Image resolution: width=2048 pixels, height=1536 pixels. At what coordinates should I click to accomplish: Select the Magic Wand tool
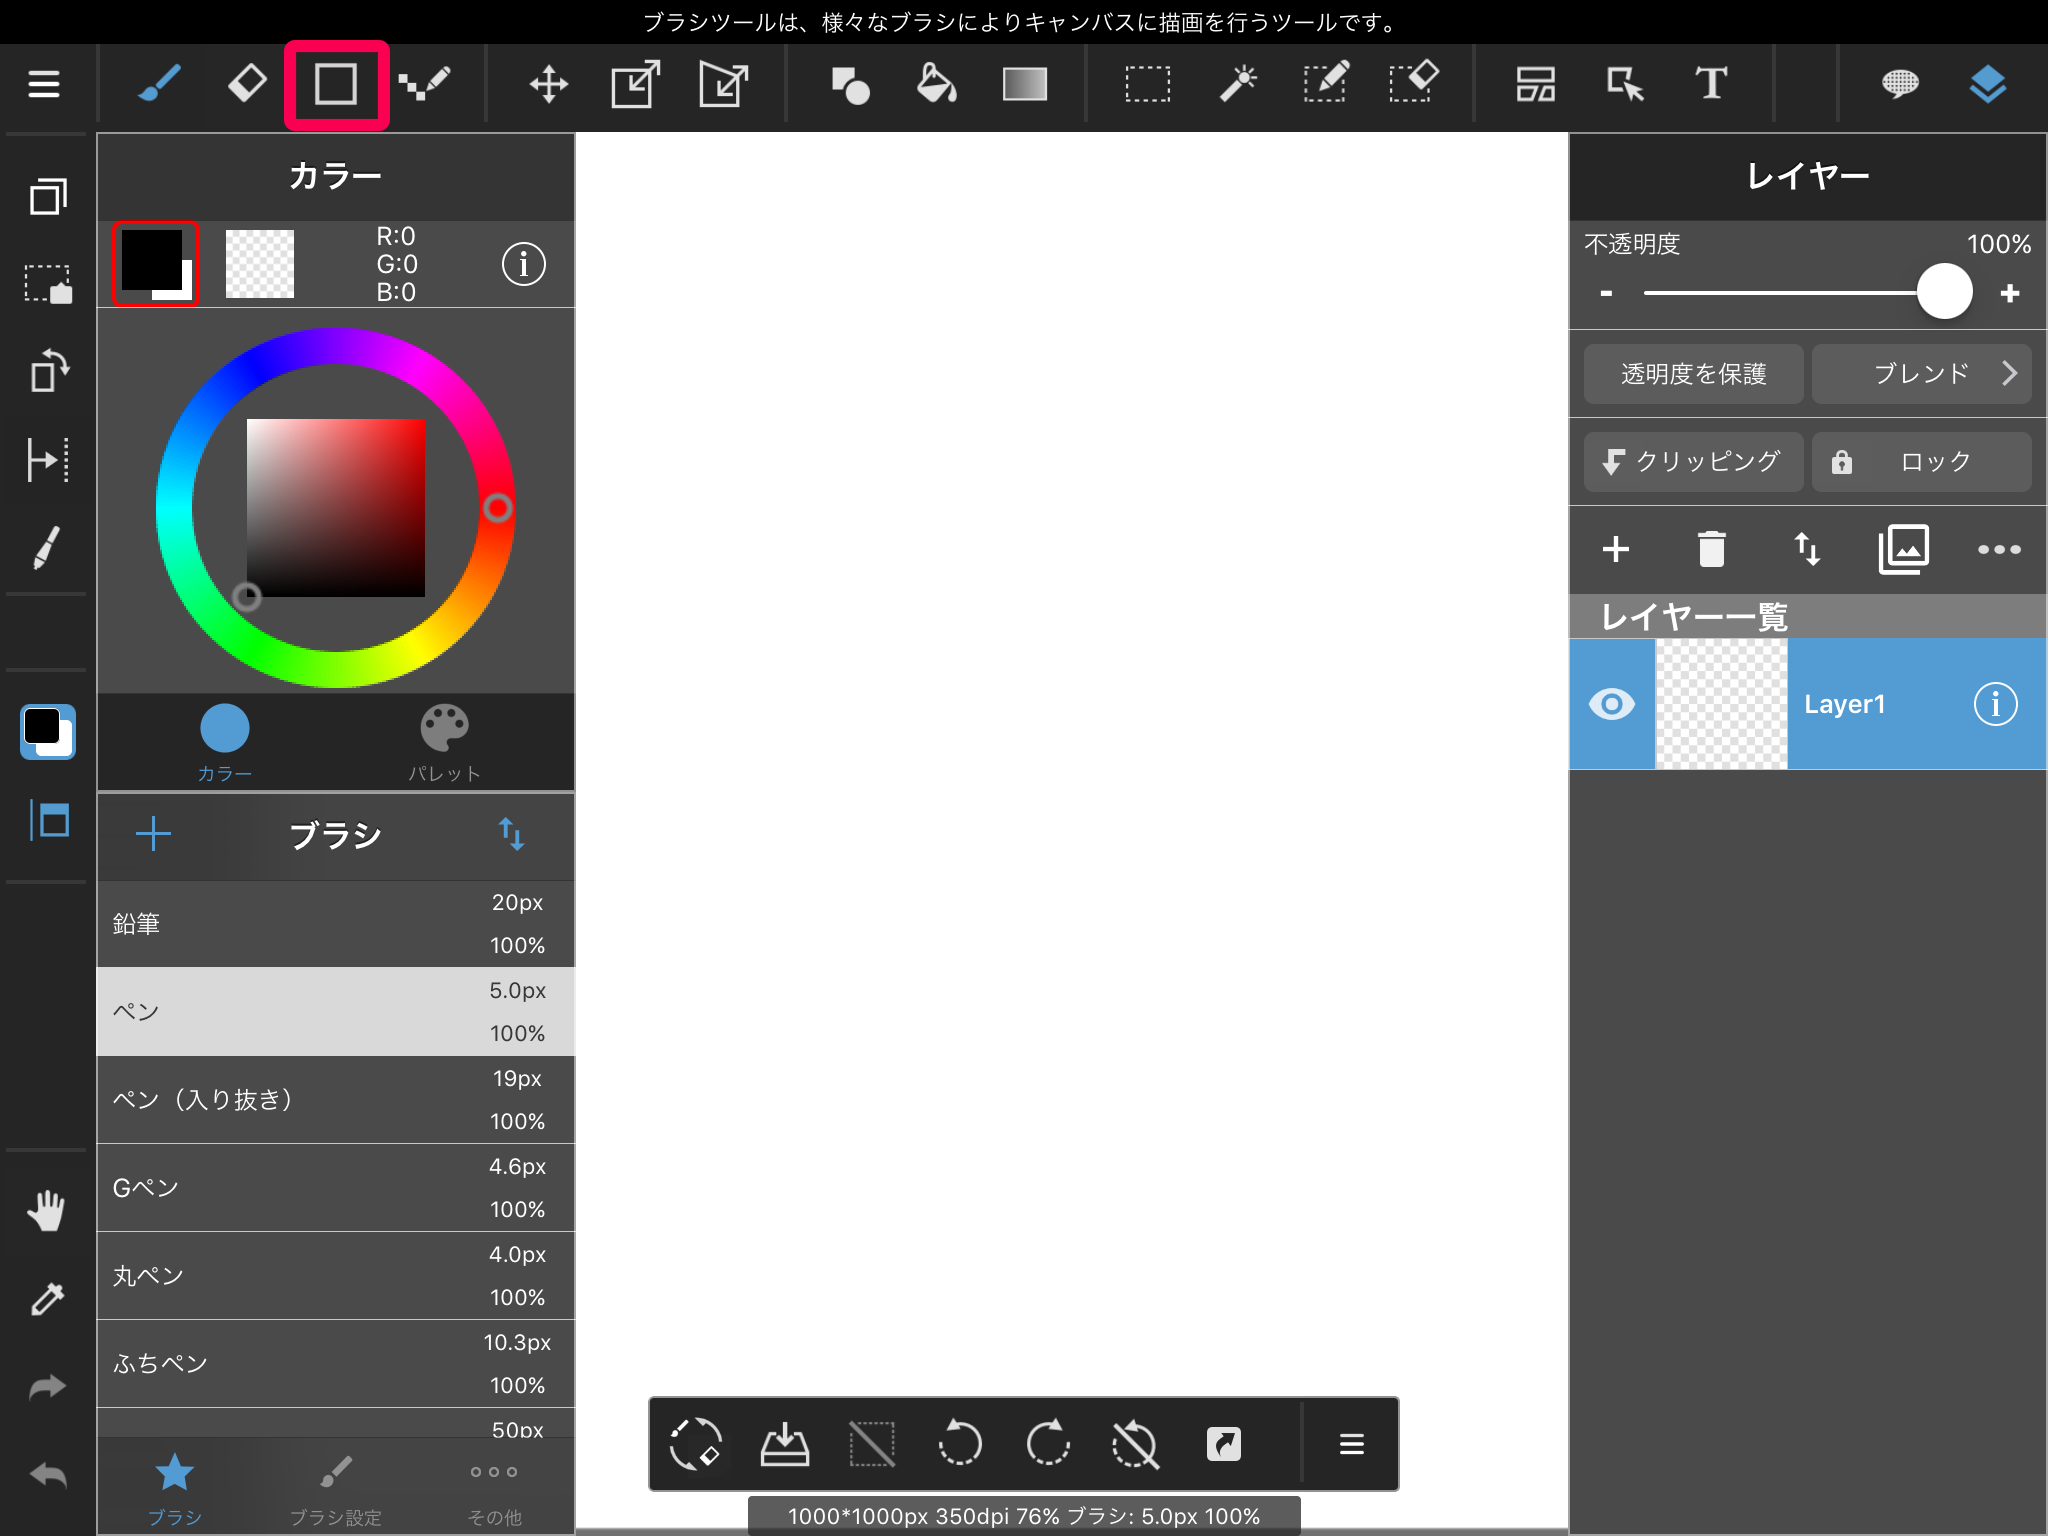[1237, 84]
